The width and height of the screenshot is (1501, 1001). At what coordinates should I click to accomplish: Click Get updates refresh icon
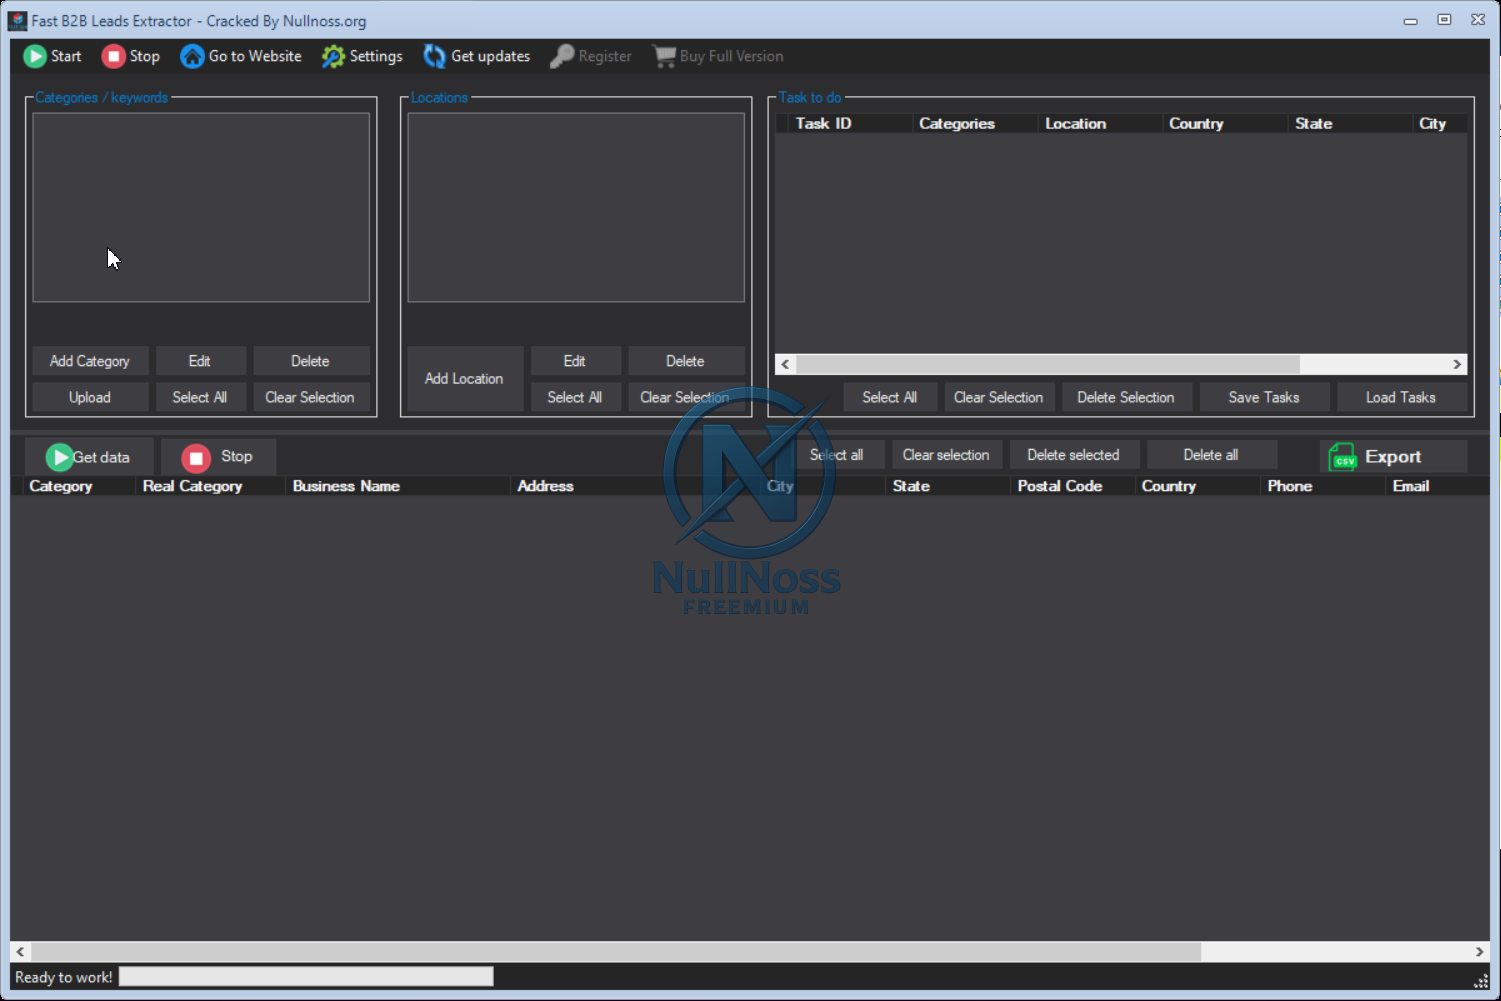(434, 56)
